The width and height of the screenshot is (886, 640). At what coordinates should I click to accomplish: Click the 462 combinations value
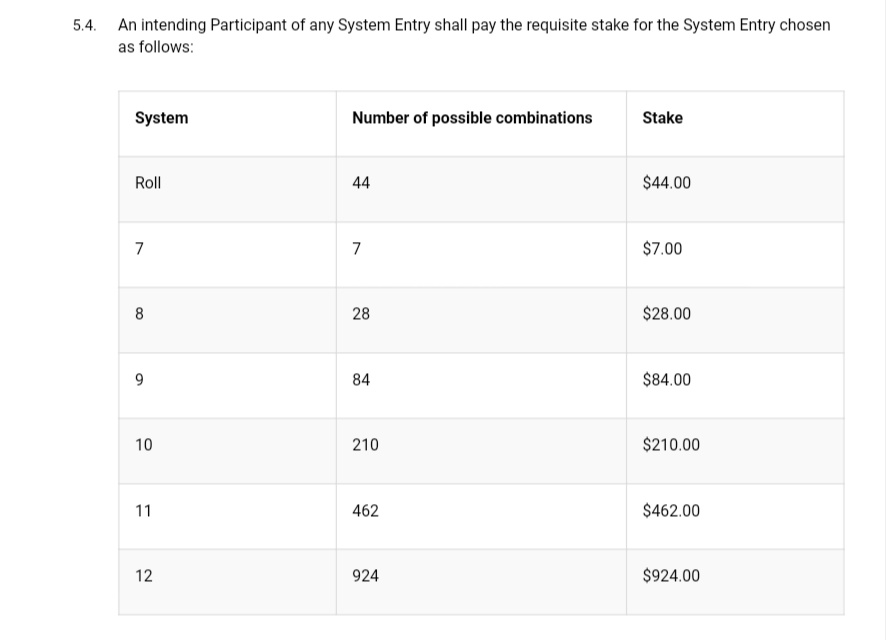click(365, 511)
